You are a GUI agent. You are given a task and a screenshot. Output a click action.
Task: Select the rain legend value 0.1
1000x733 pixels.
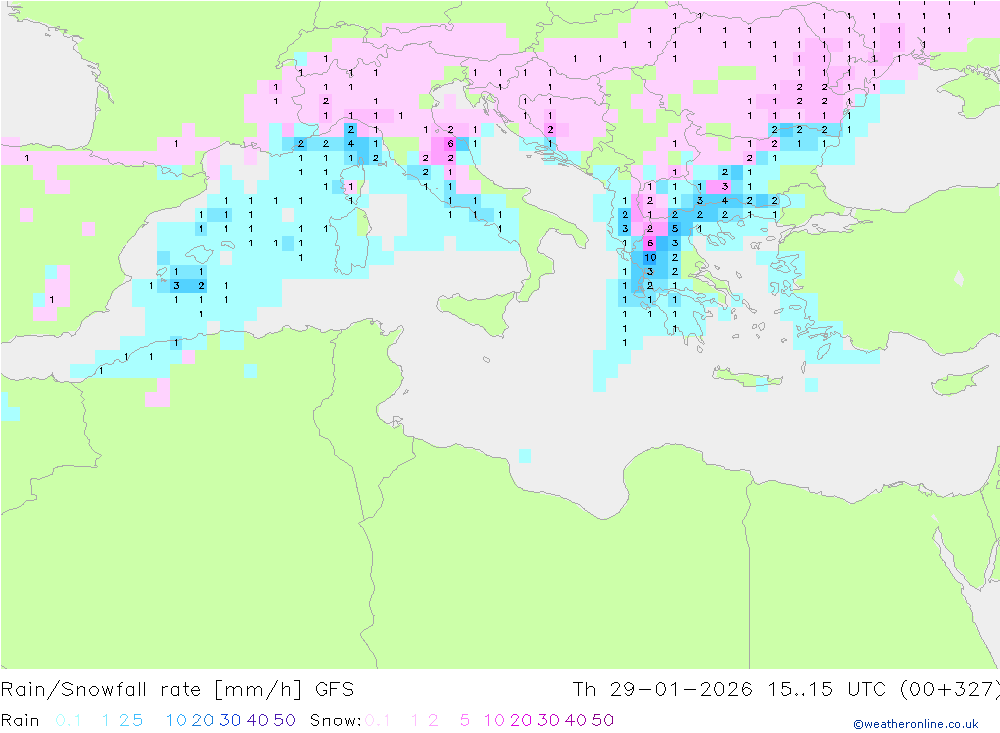(68, 720)
